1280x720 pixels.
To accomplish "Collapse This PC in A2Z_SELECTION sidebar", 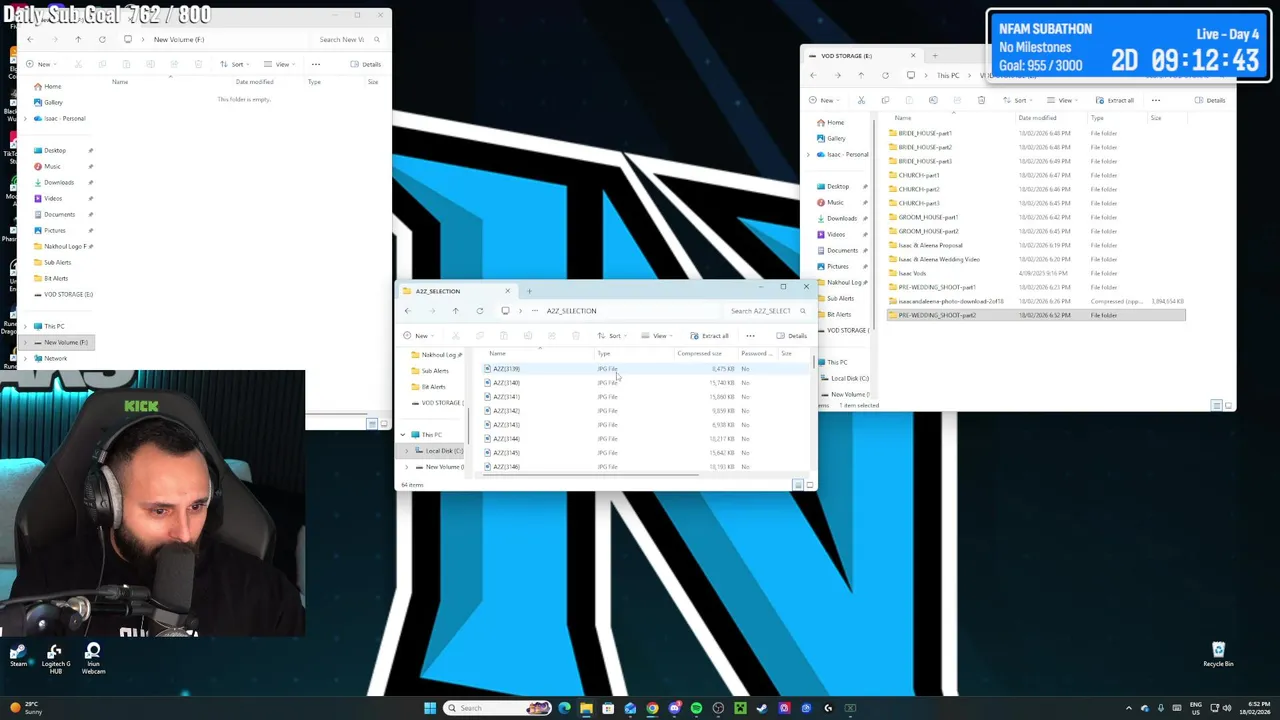I will click(403, 435).
